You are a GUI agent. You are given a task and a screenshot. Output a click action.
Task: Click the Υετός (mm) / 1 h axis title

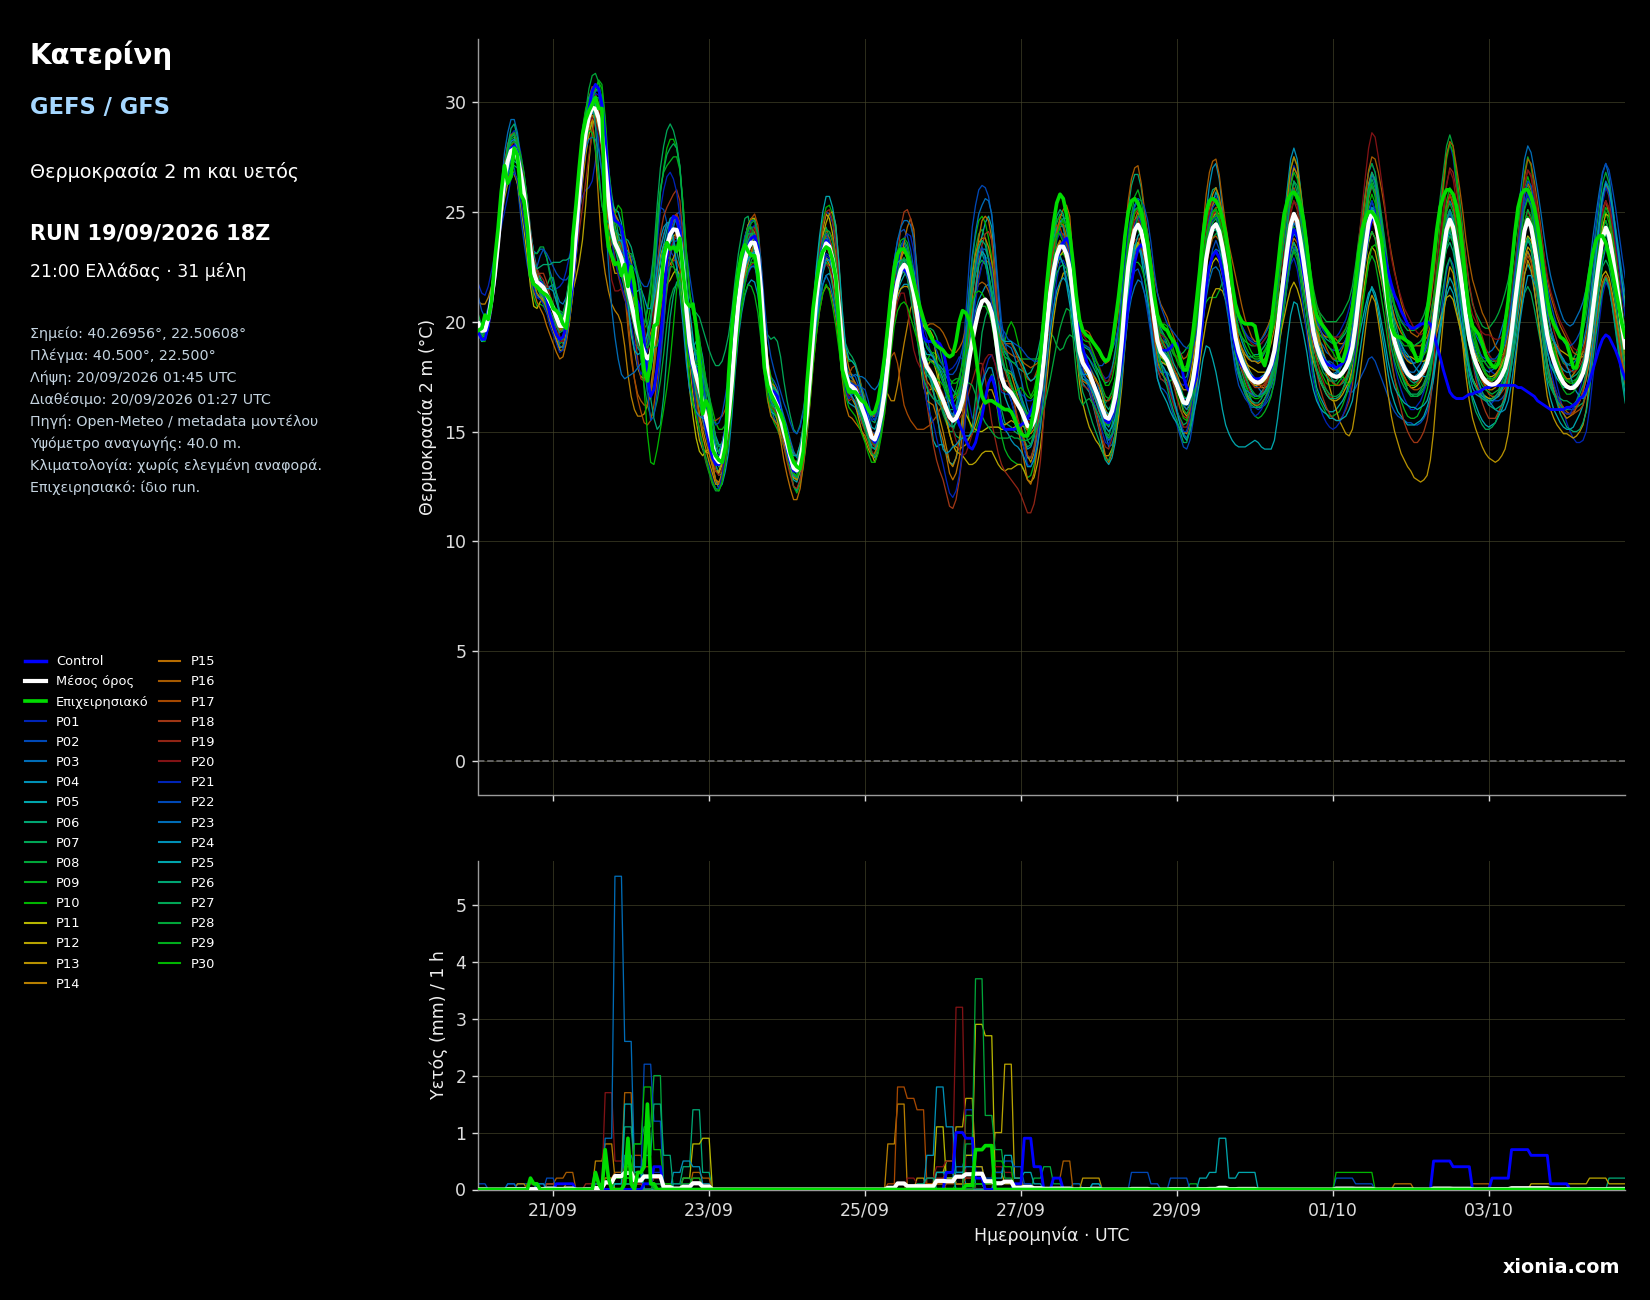click(437, 1026)
